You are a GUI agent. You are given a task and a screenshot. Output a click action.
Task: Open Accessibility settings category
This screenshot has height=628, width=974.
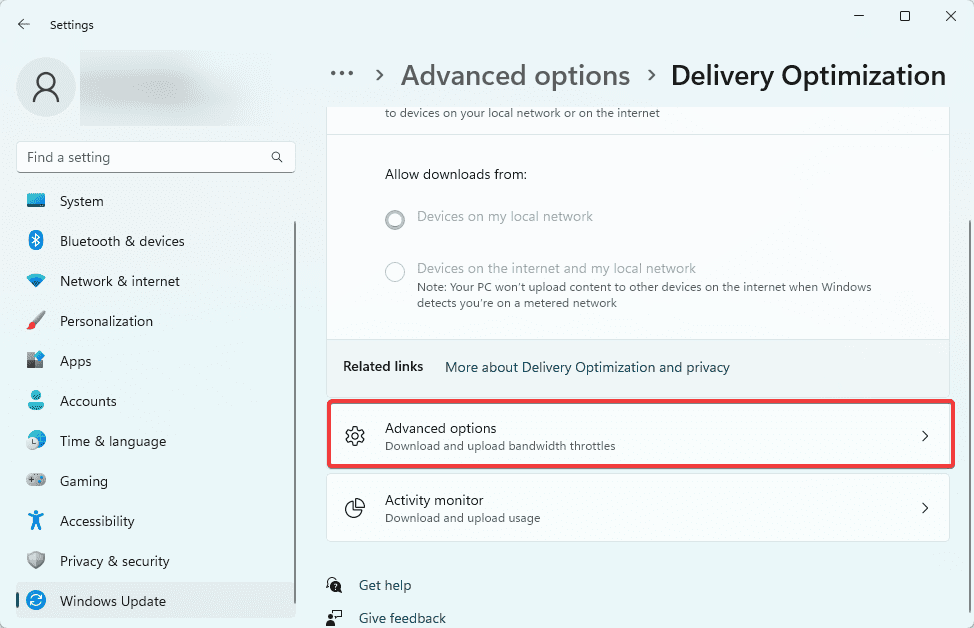pos(155,521)
